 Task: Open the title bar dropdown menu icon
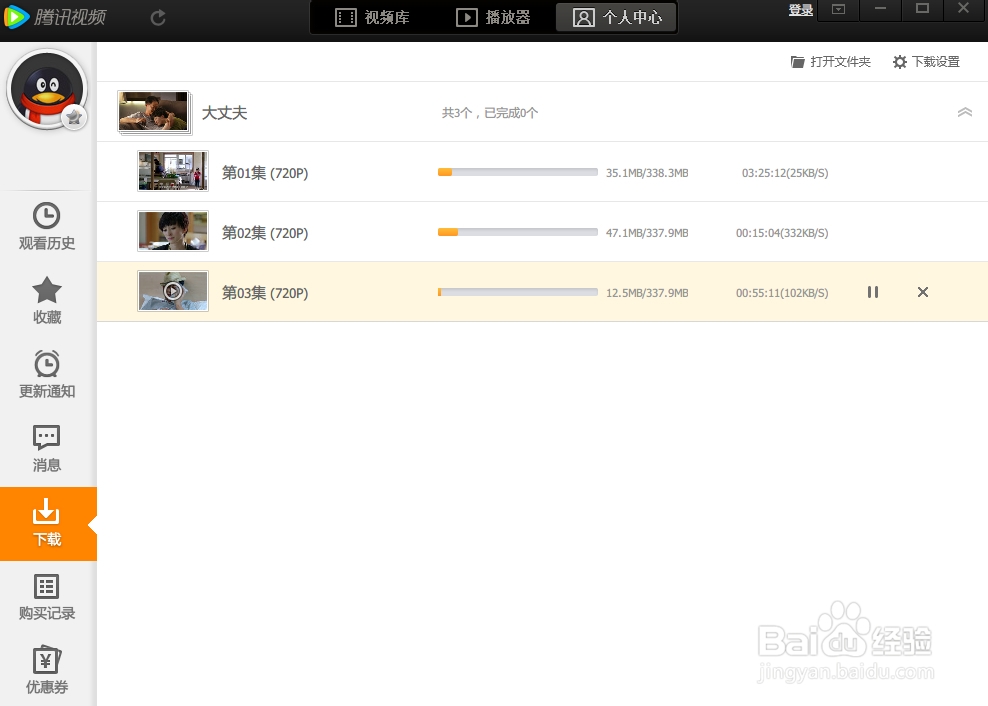point(838,9)
